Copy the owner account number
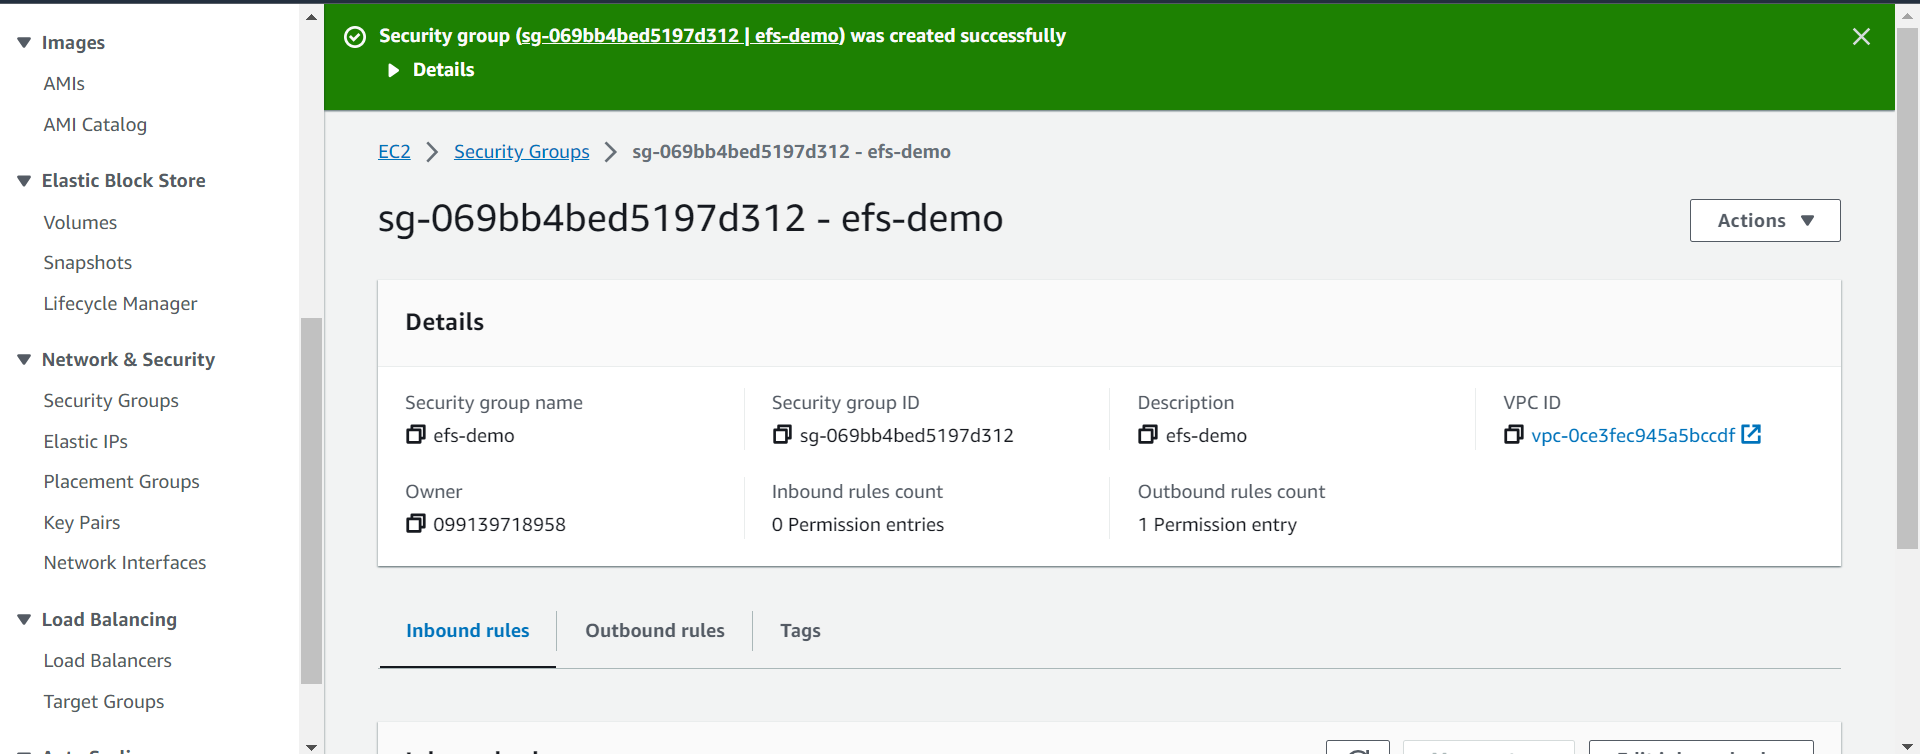 click(x=415, y=524)
